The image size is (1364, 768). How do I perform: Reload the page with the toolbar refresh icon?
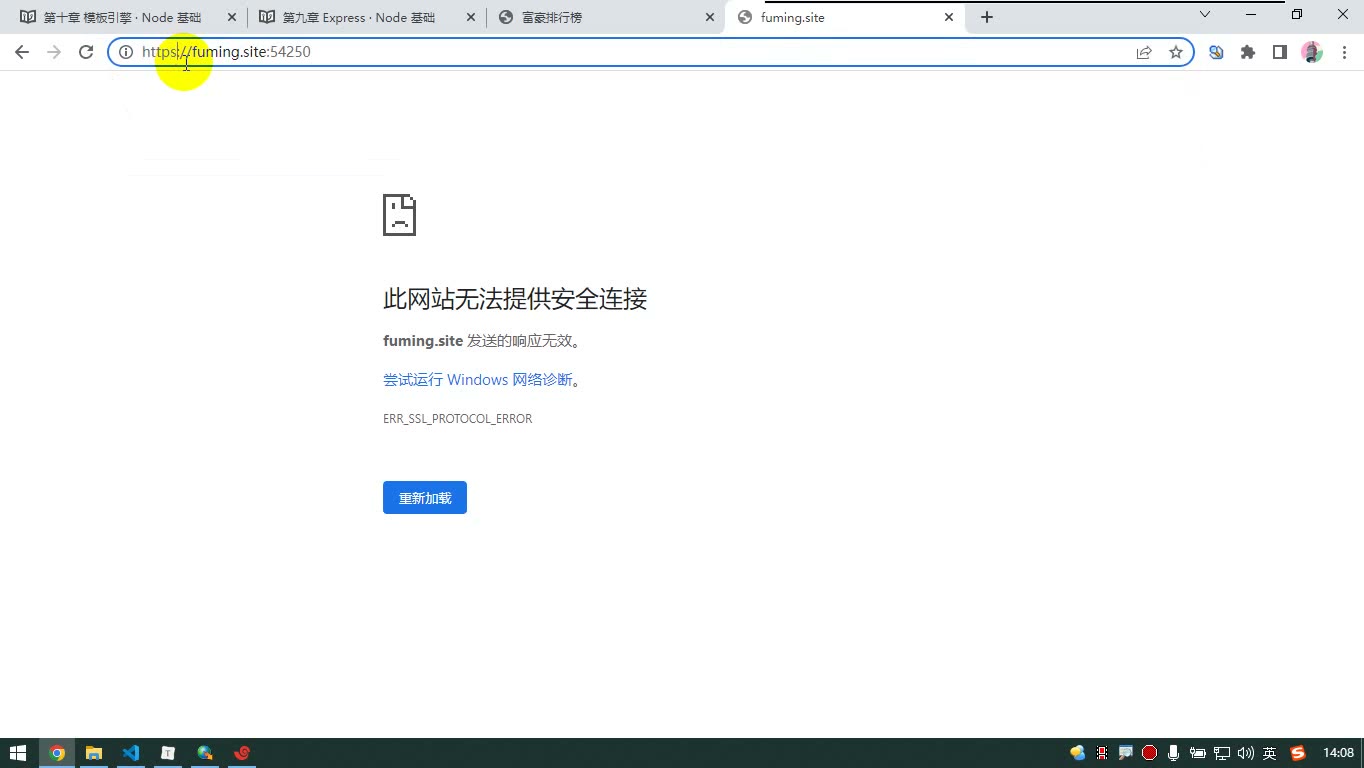point(86,52)
